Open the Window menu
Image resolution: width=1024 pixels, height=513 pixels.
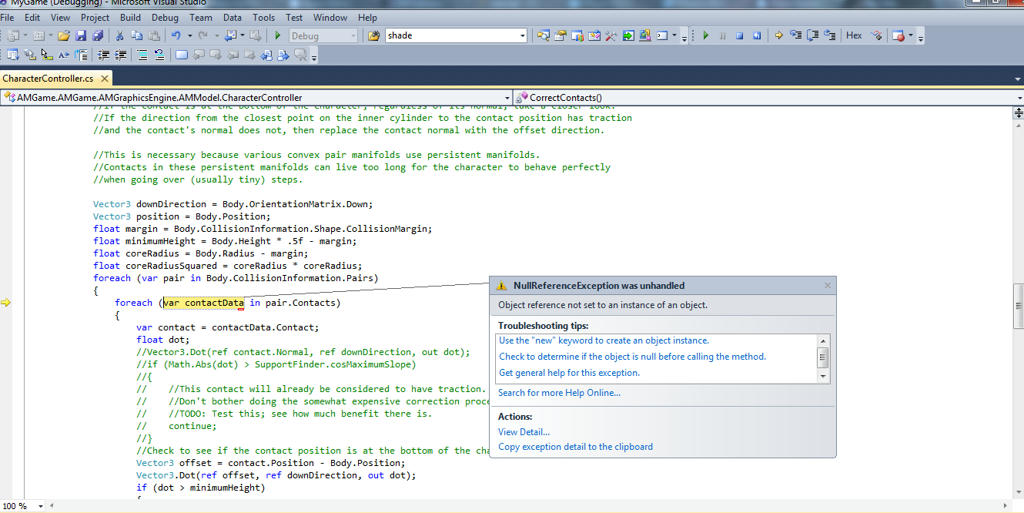pos(330,18)
